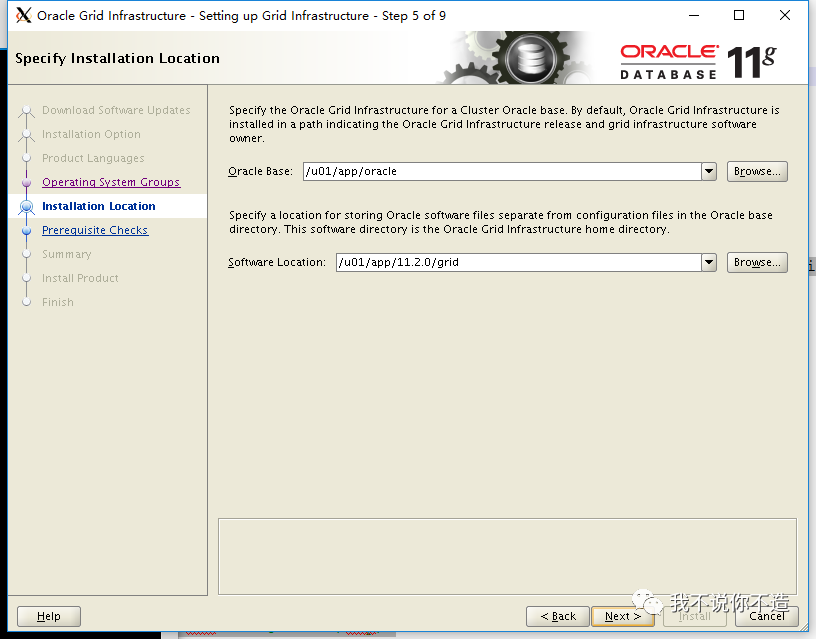Screen dimensions: 816x639
Task: Maximize the installer window
Action: coord(739,16)
